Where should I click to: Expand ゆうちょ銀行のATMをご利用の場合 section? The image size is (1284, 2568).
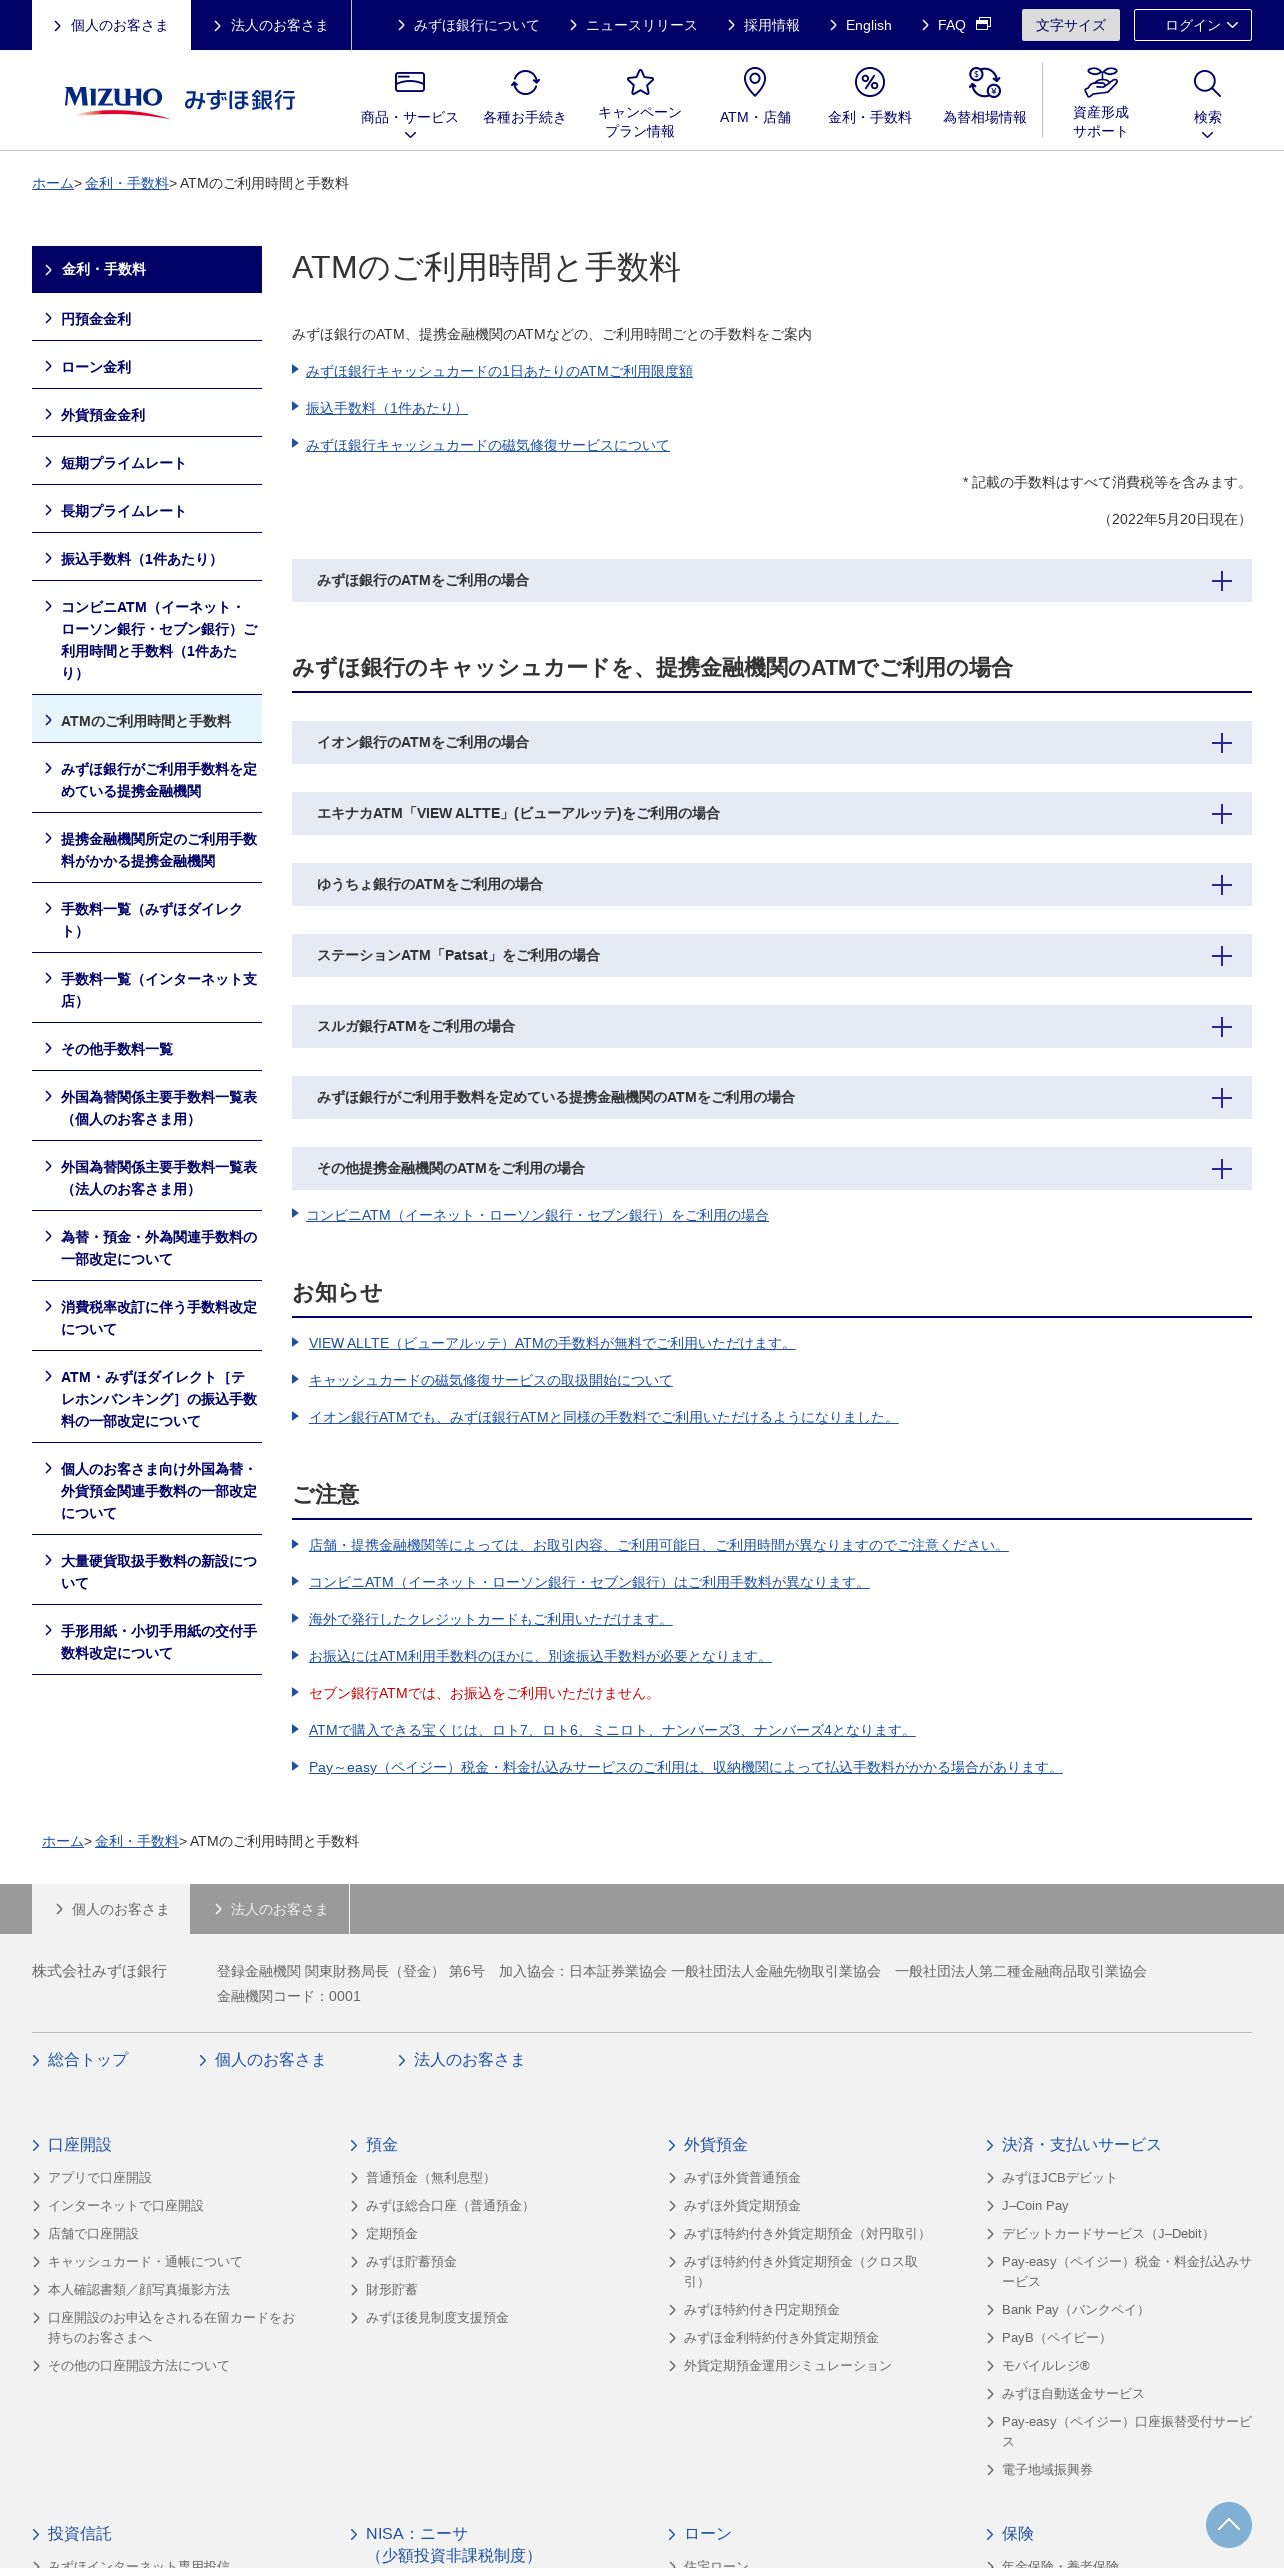(x=772, y=885)
